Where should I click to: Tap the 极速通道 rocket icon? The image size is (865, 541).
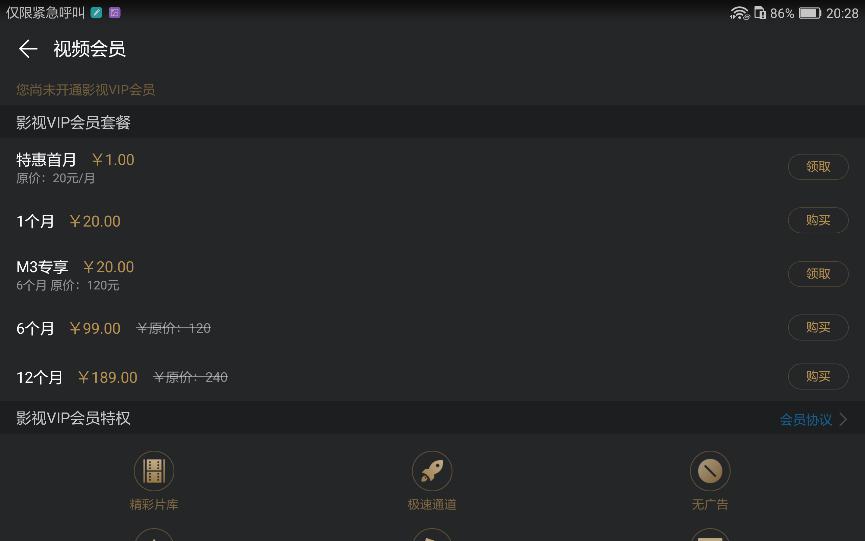[432, 471]
